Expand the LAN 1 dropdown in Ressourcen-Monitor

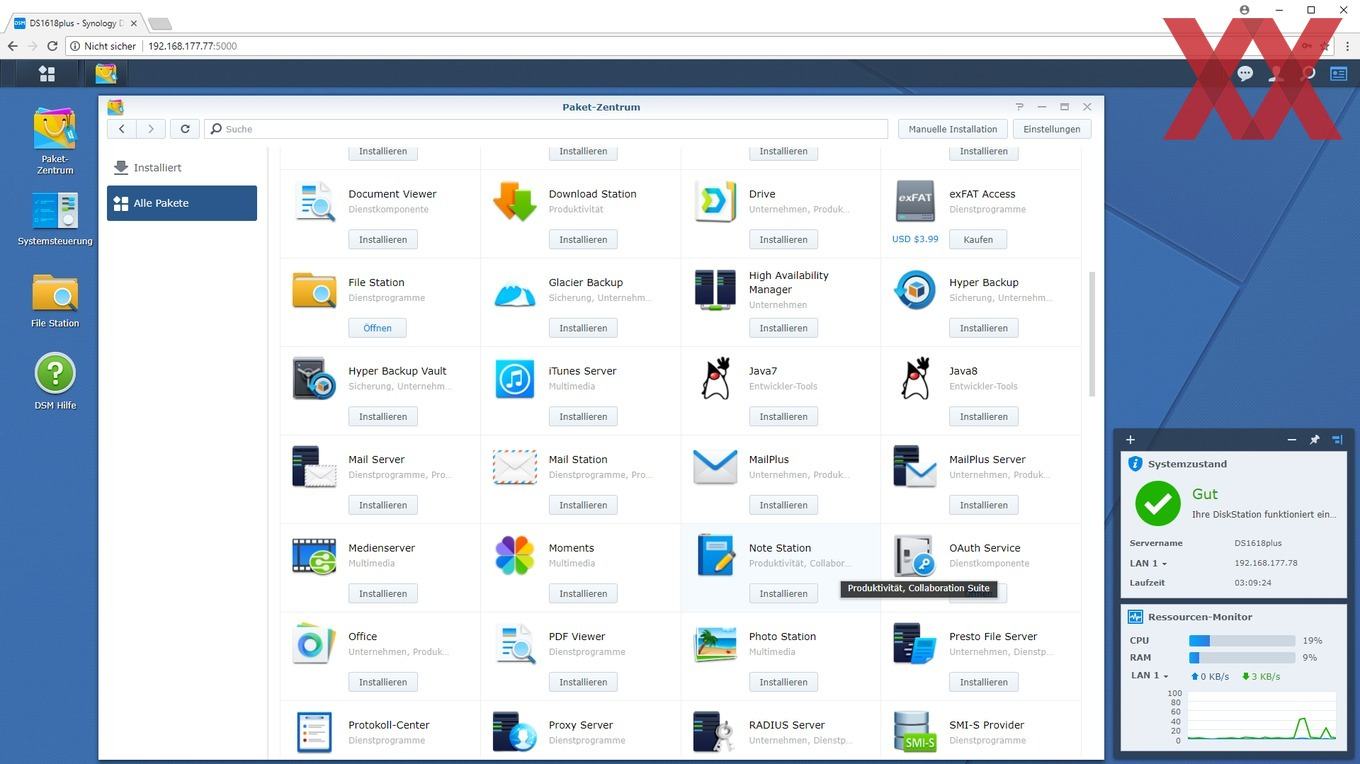(x=1150, y=675)
